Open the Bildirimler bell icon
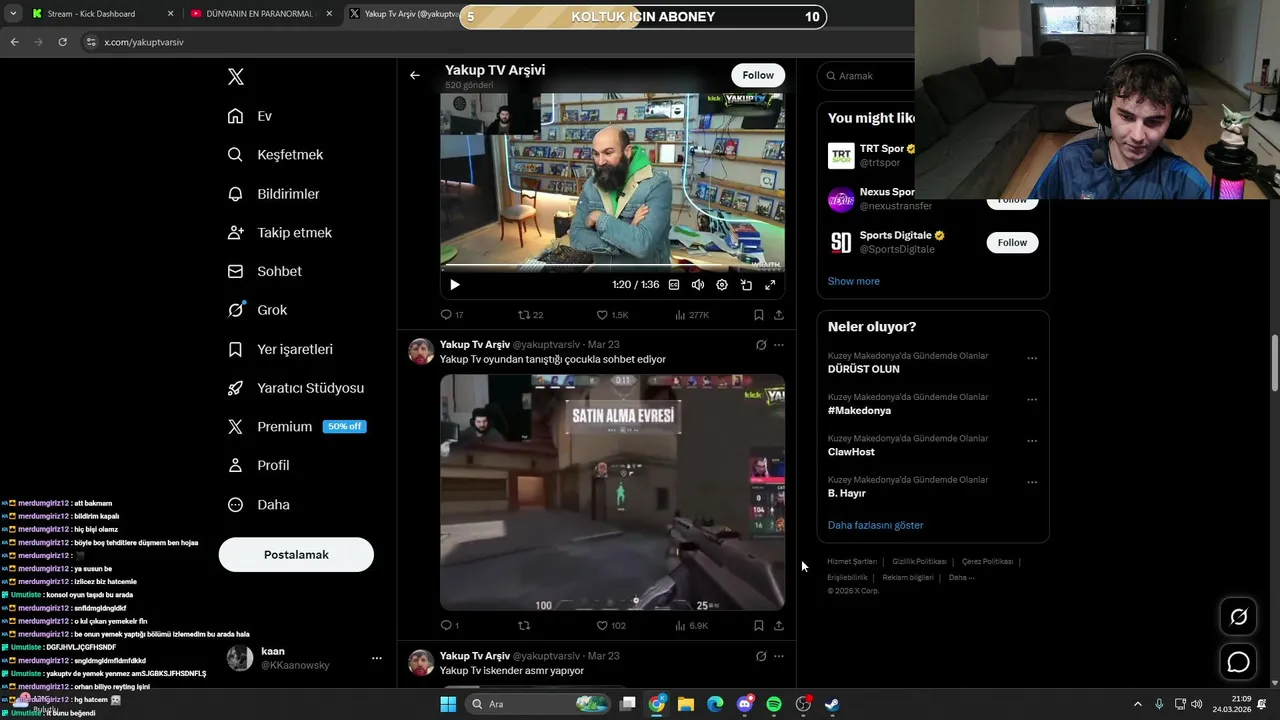Viewport: 1280px width, 720px height. coord(236,194)
